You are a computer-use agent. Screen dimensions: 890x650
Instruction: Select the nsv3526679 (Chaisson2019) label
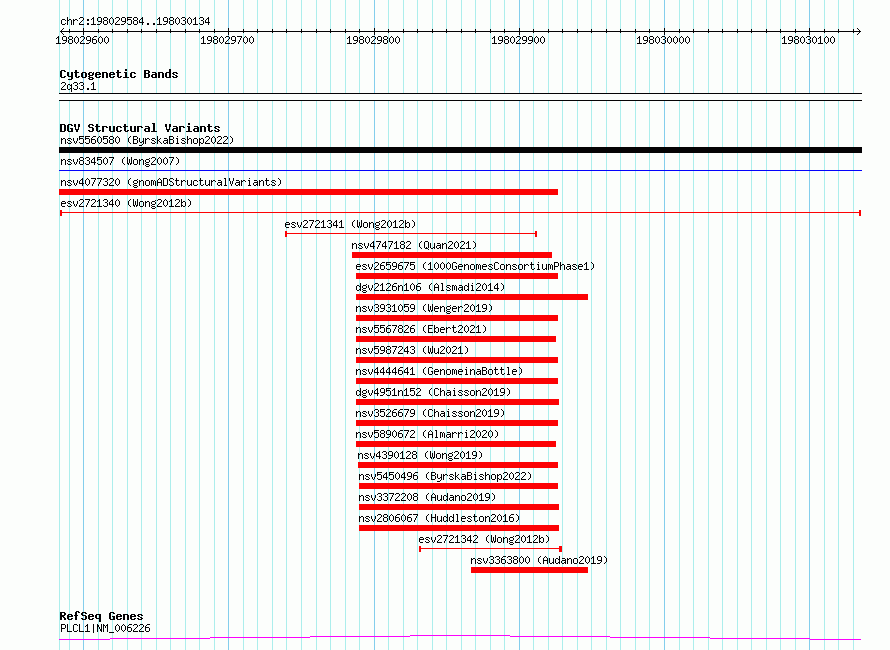(x=430, y=413)
